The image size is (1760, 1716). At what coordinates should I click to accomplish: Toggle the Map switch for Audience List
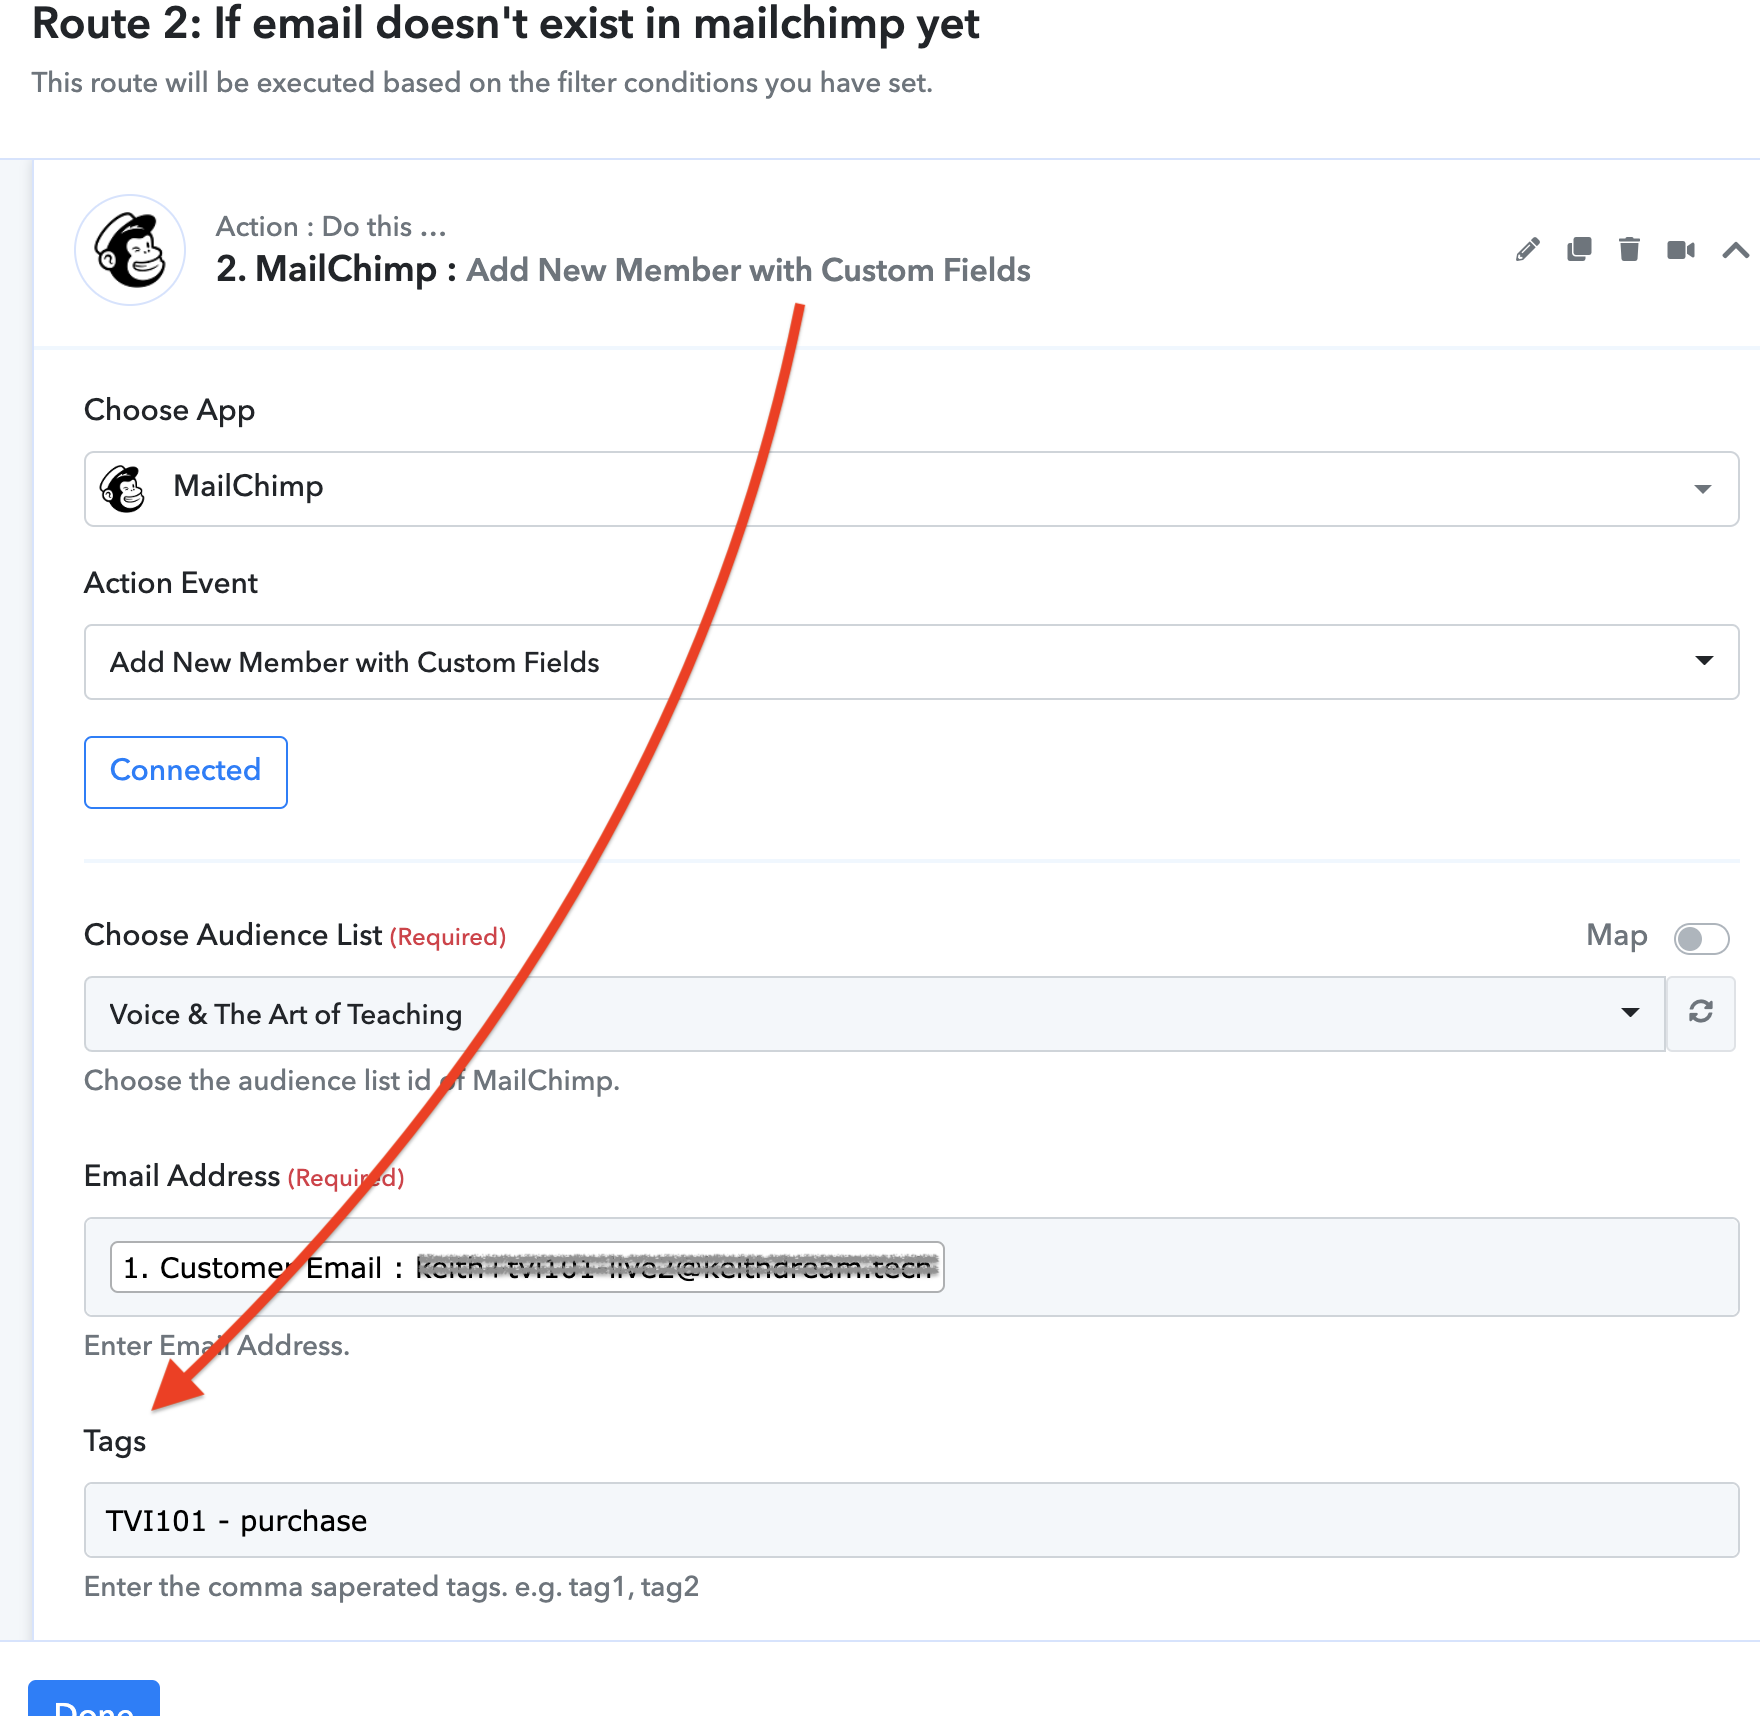click(x=1701, y=938)
